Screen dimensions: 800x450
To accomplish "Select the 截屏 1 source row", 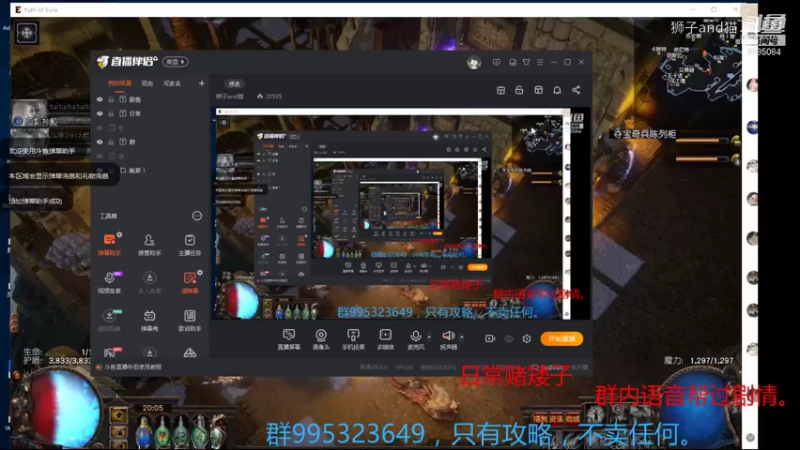I will (151, 170).
